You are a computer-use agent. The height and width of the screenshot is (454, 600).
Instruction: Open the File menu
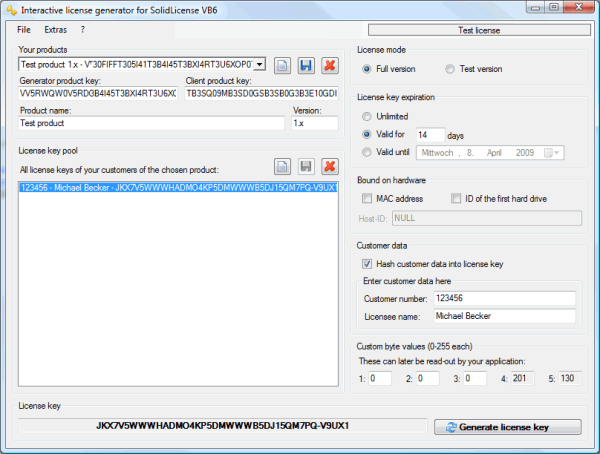[x=24, y=29]
